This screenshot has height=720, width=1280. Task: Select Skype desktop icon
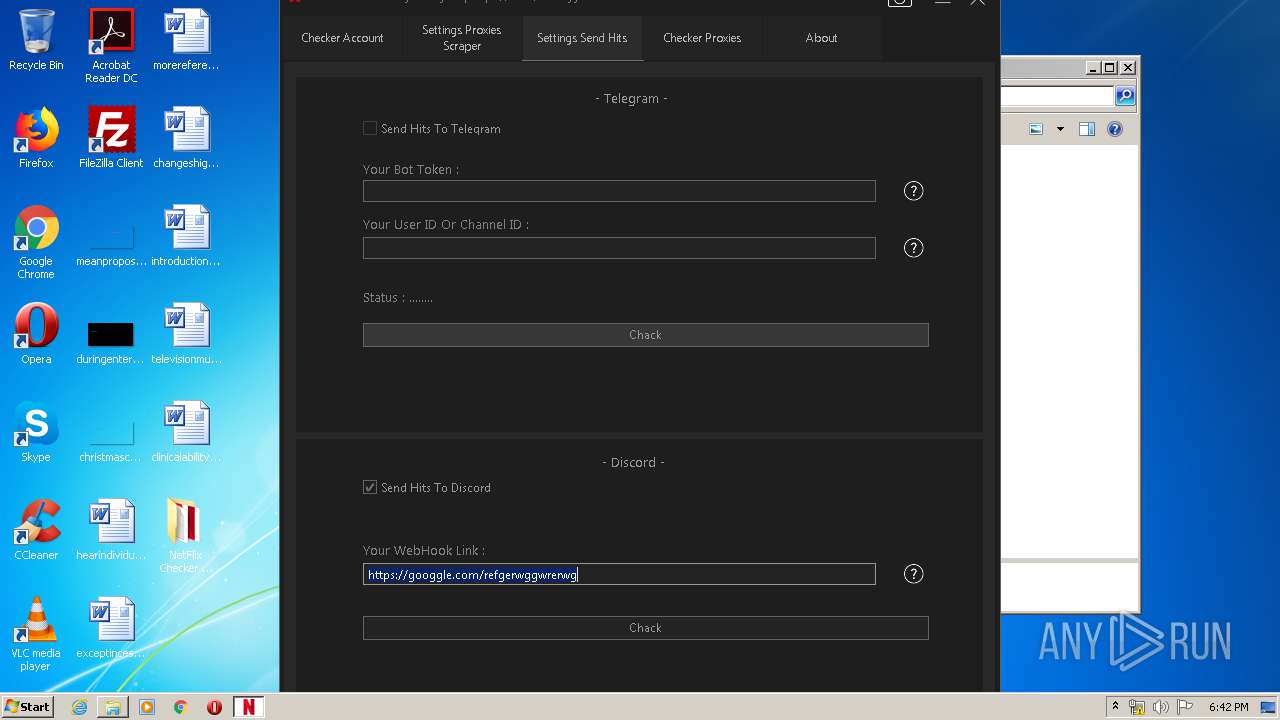tap(36, 432)
